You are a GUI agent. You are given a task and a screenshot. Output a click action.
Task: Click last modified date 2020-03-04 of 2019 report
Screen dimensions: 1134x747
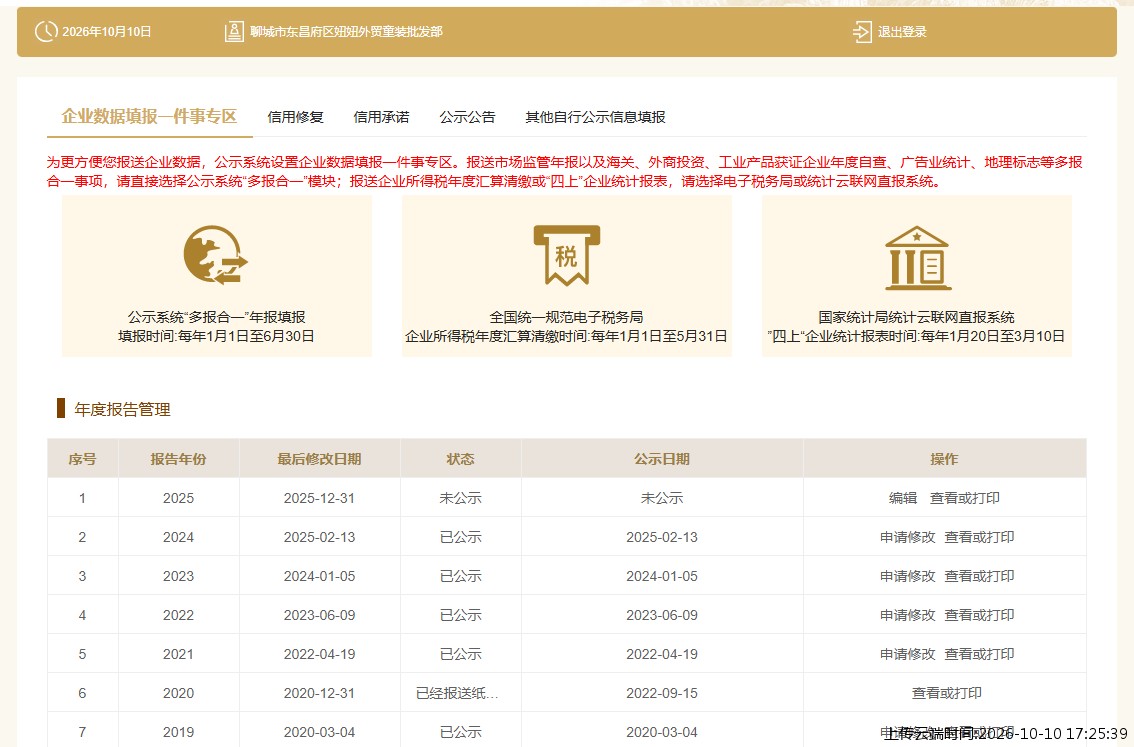pos(319,733)
